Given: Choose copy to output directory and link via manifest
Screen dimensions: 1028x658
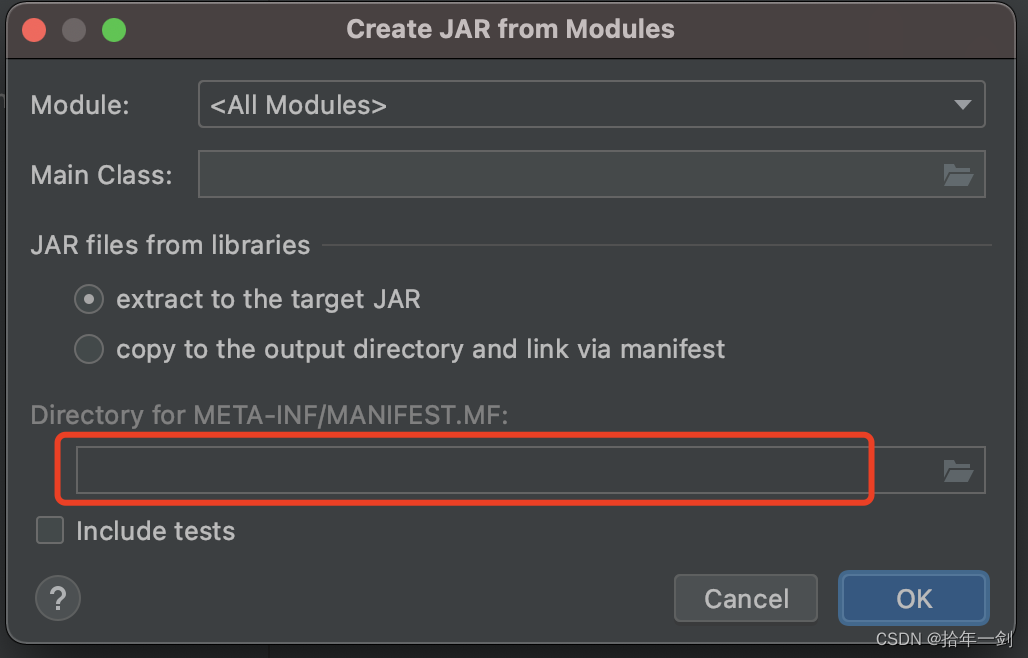Looking at the screenshot, I should coord(88,349).
